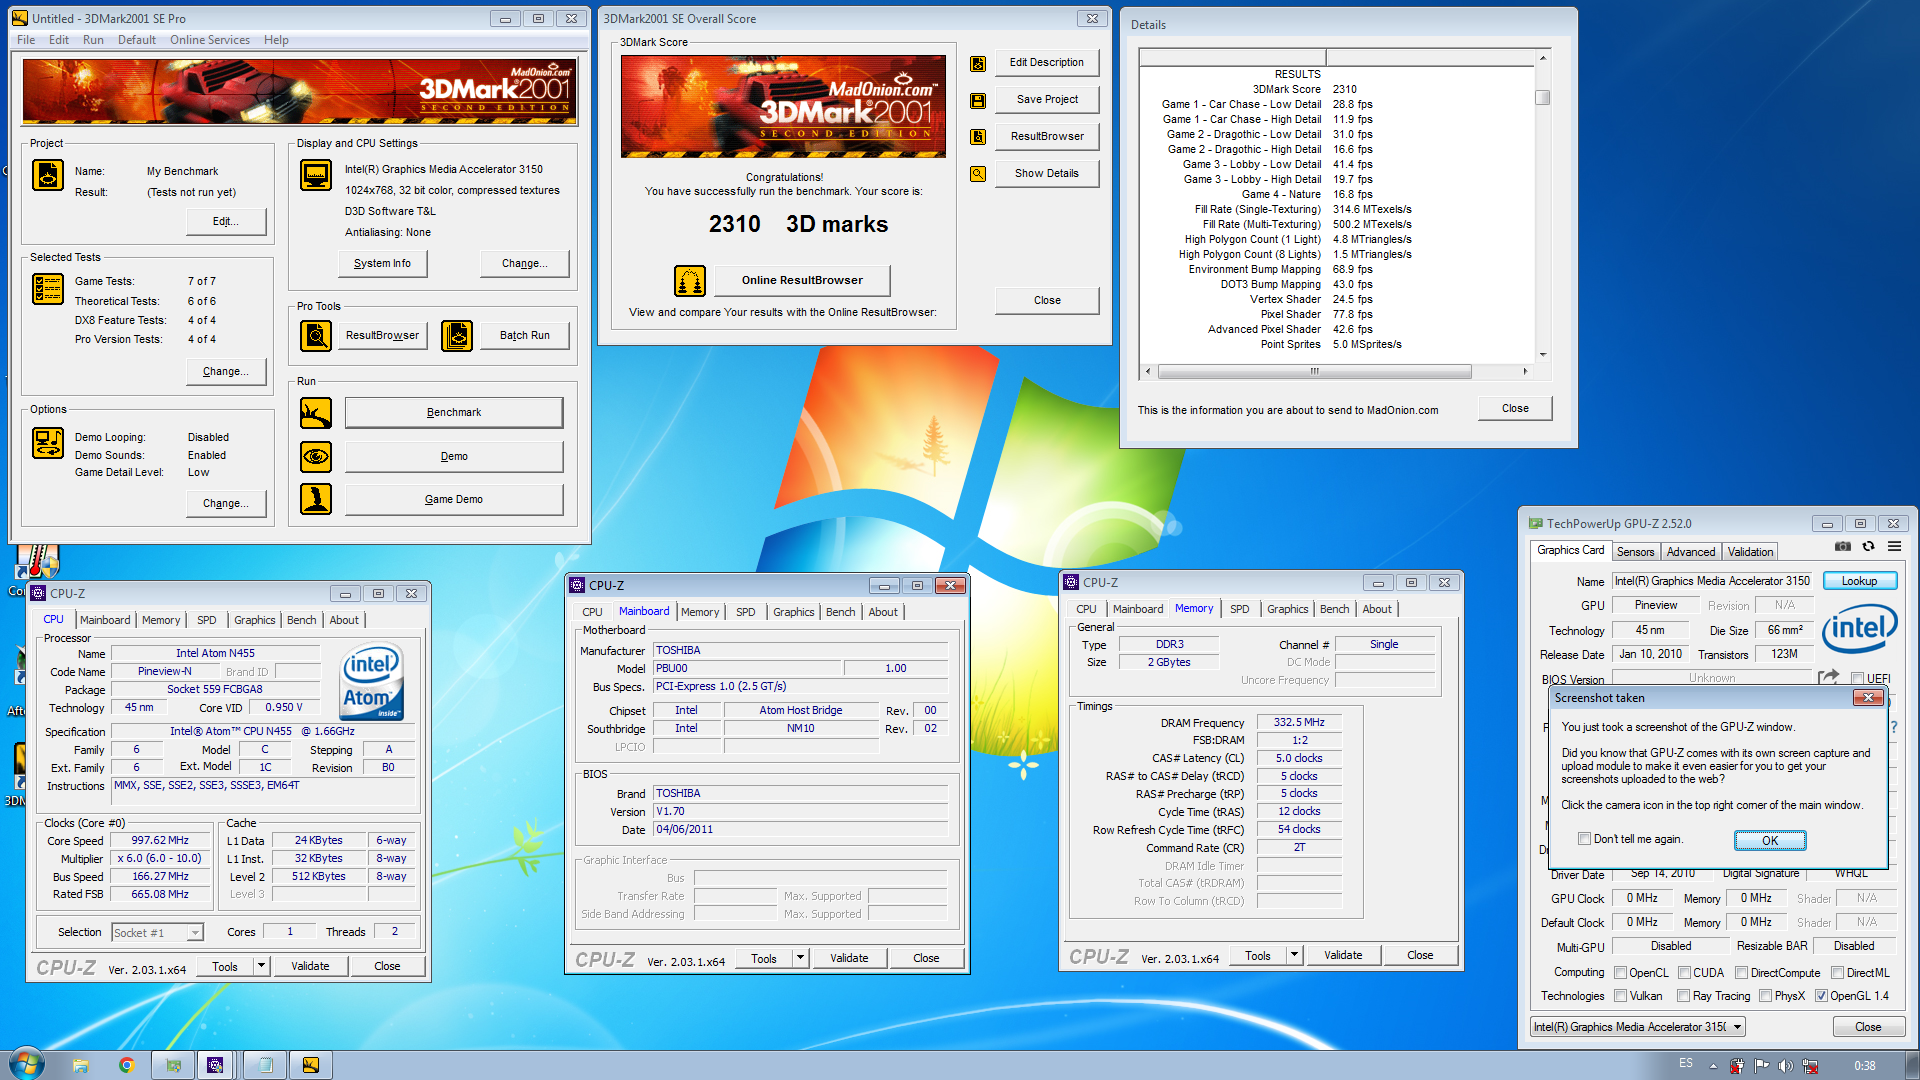Click the Benchmark run icon

tap(316, 412)
